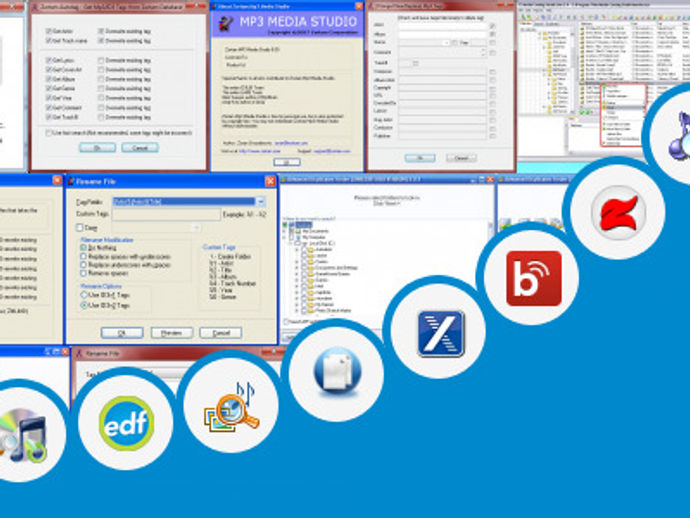The height and width of the screenshot is (518, 690).
Task: Click Cancel in the tag editor dialog
Action: coord(461,158)
